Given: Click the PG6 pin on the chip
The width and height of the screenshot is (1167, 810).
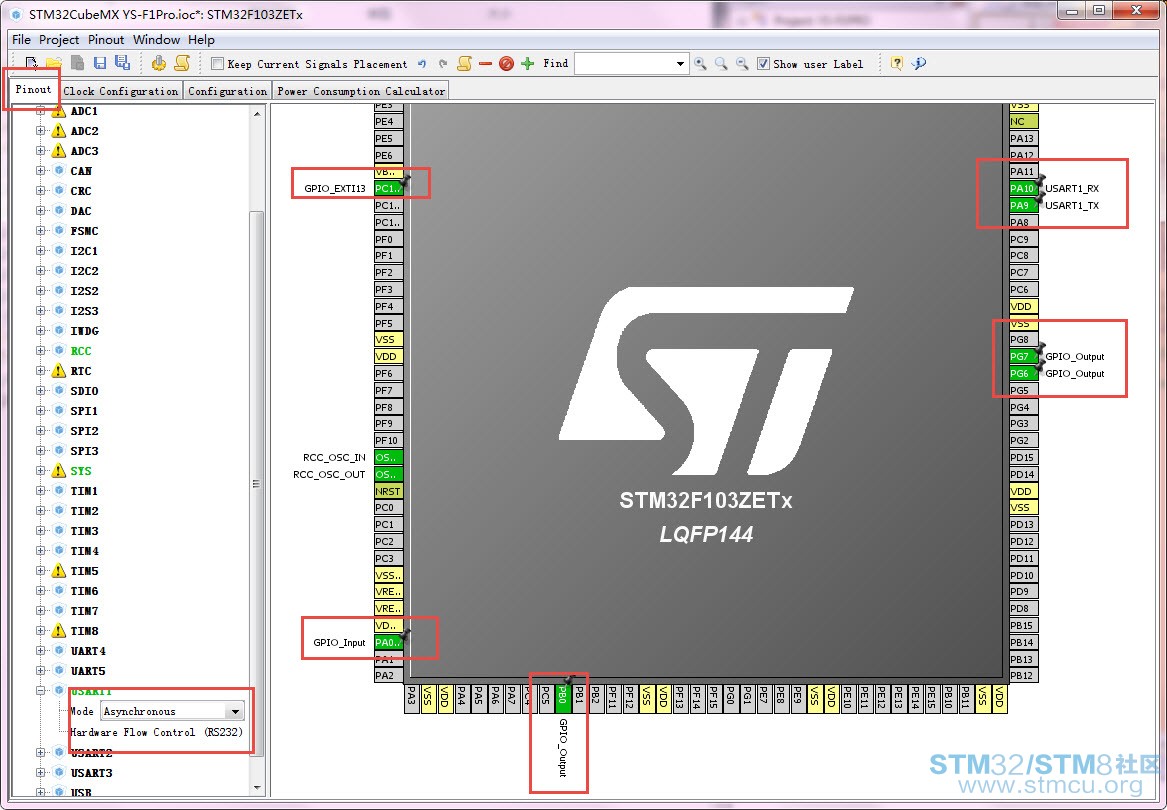Looking at the screenshot, I should click(x=1023, y=374).
